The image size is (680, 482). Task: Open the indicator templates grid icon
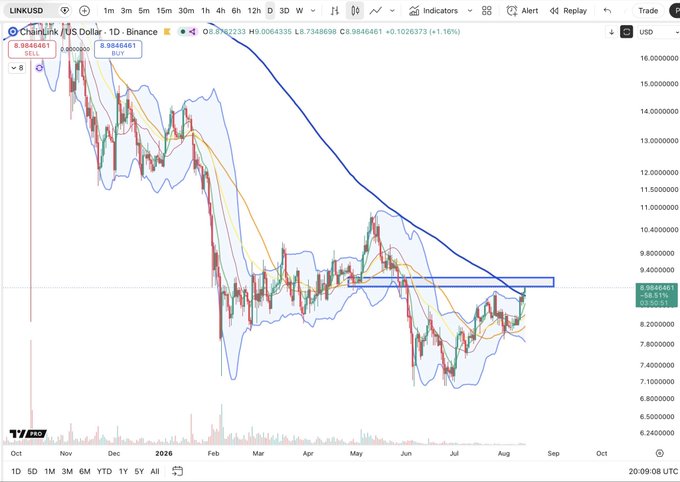(487, 10)
